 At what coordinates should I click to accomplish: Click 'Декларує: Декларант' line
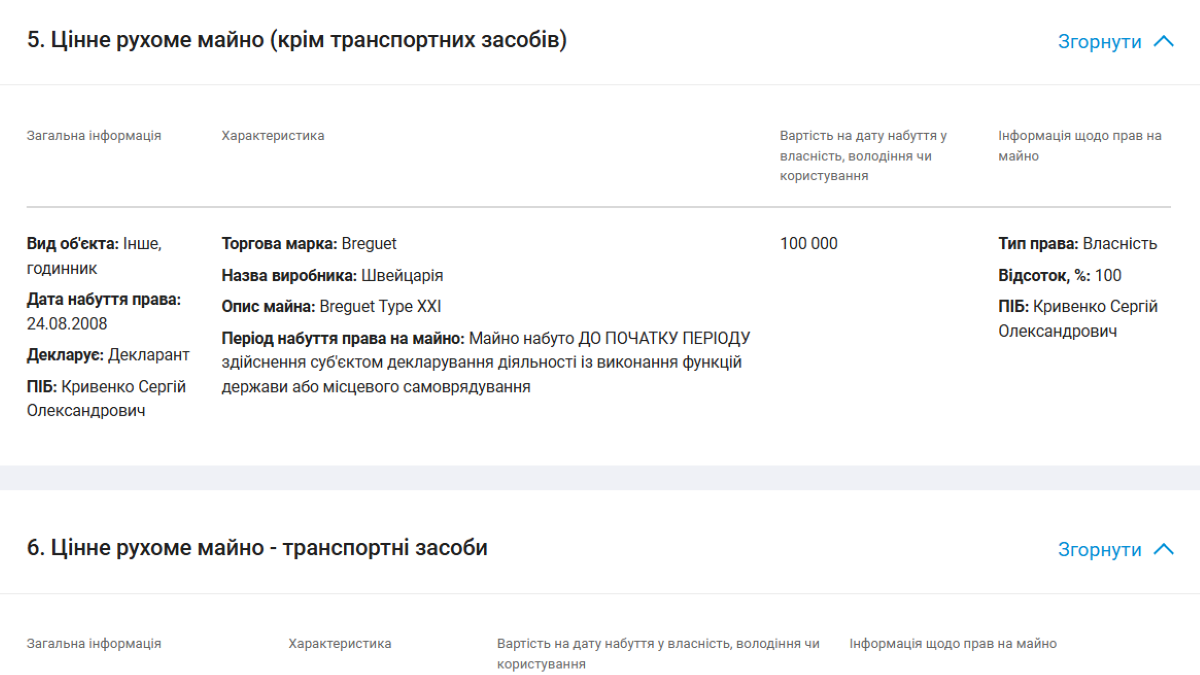(108, 355)
